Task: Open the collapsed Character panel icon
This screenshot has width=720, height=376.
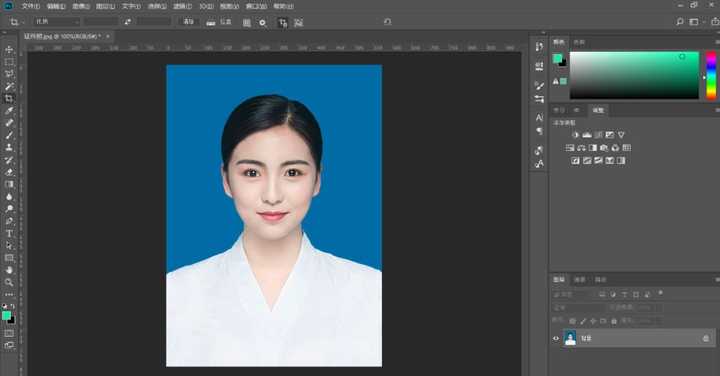Action: [539, 118]
